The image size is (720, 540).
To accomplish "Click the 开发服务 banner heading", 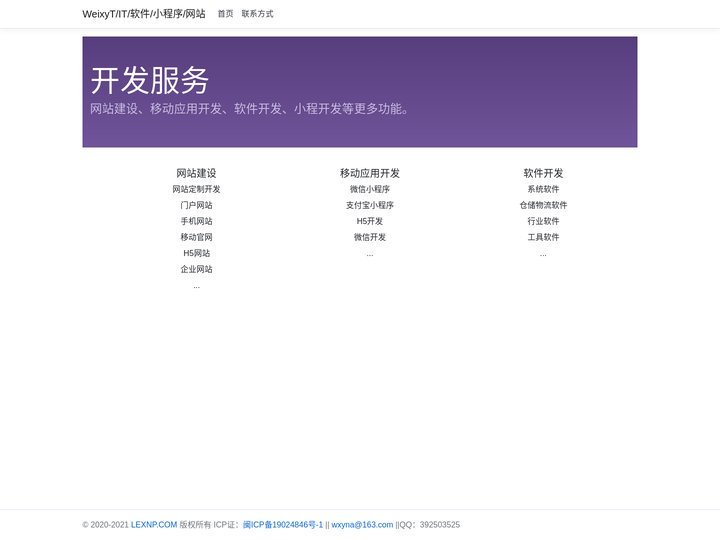I will 150,80.
